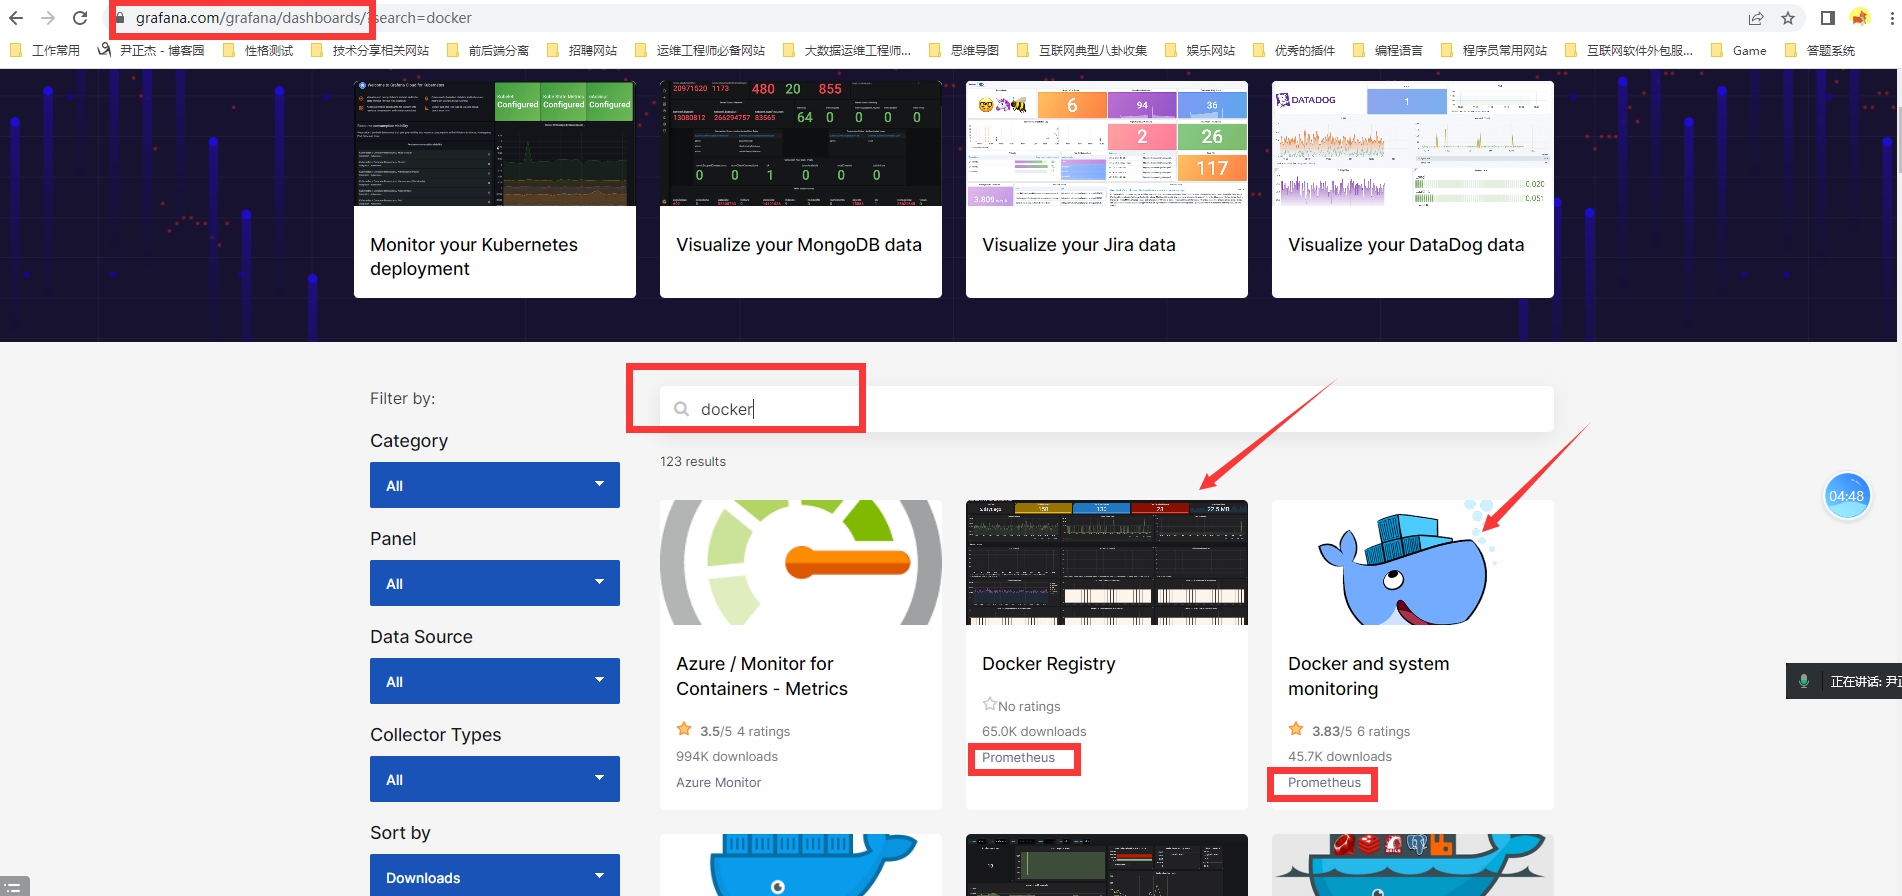This screenshot has height=896, width=1902.
Task: Open the 技术分享相关网站 bookmark folder
Action: point(370,50)
